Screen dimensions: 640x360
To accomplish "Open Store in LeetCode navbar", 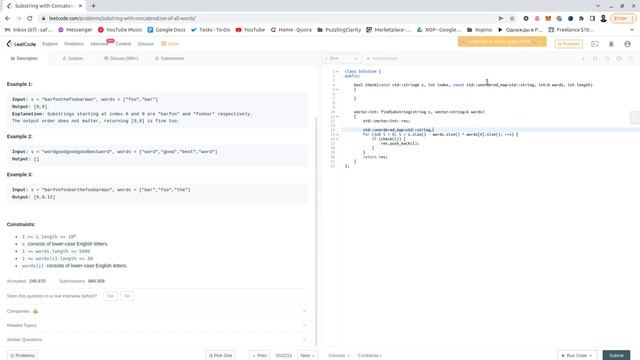I will (x=170, y=44).
